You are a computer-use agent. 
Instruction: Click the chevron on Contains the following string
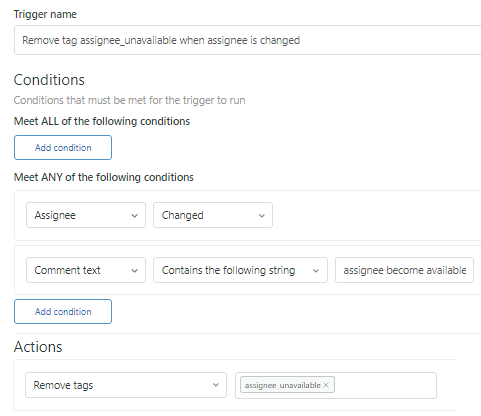point(316,271)
